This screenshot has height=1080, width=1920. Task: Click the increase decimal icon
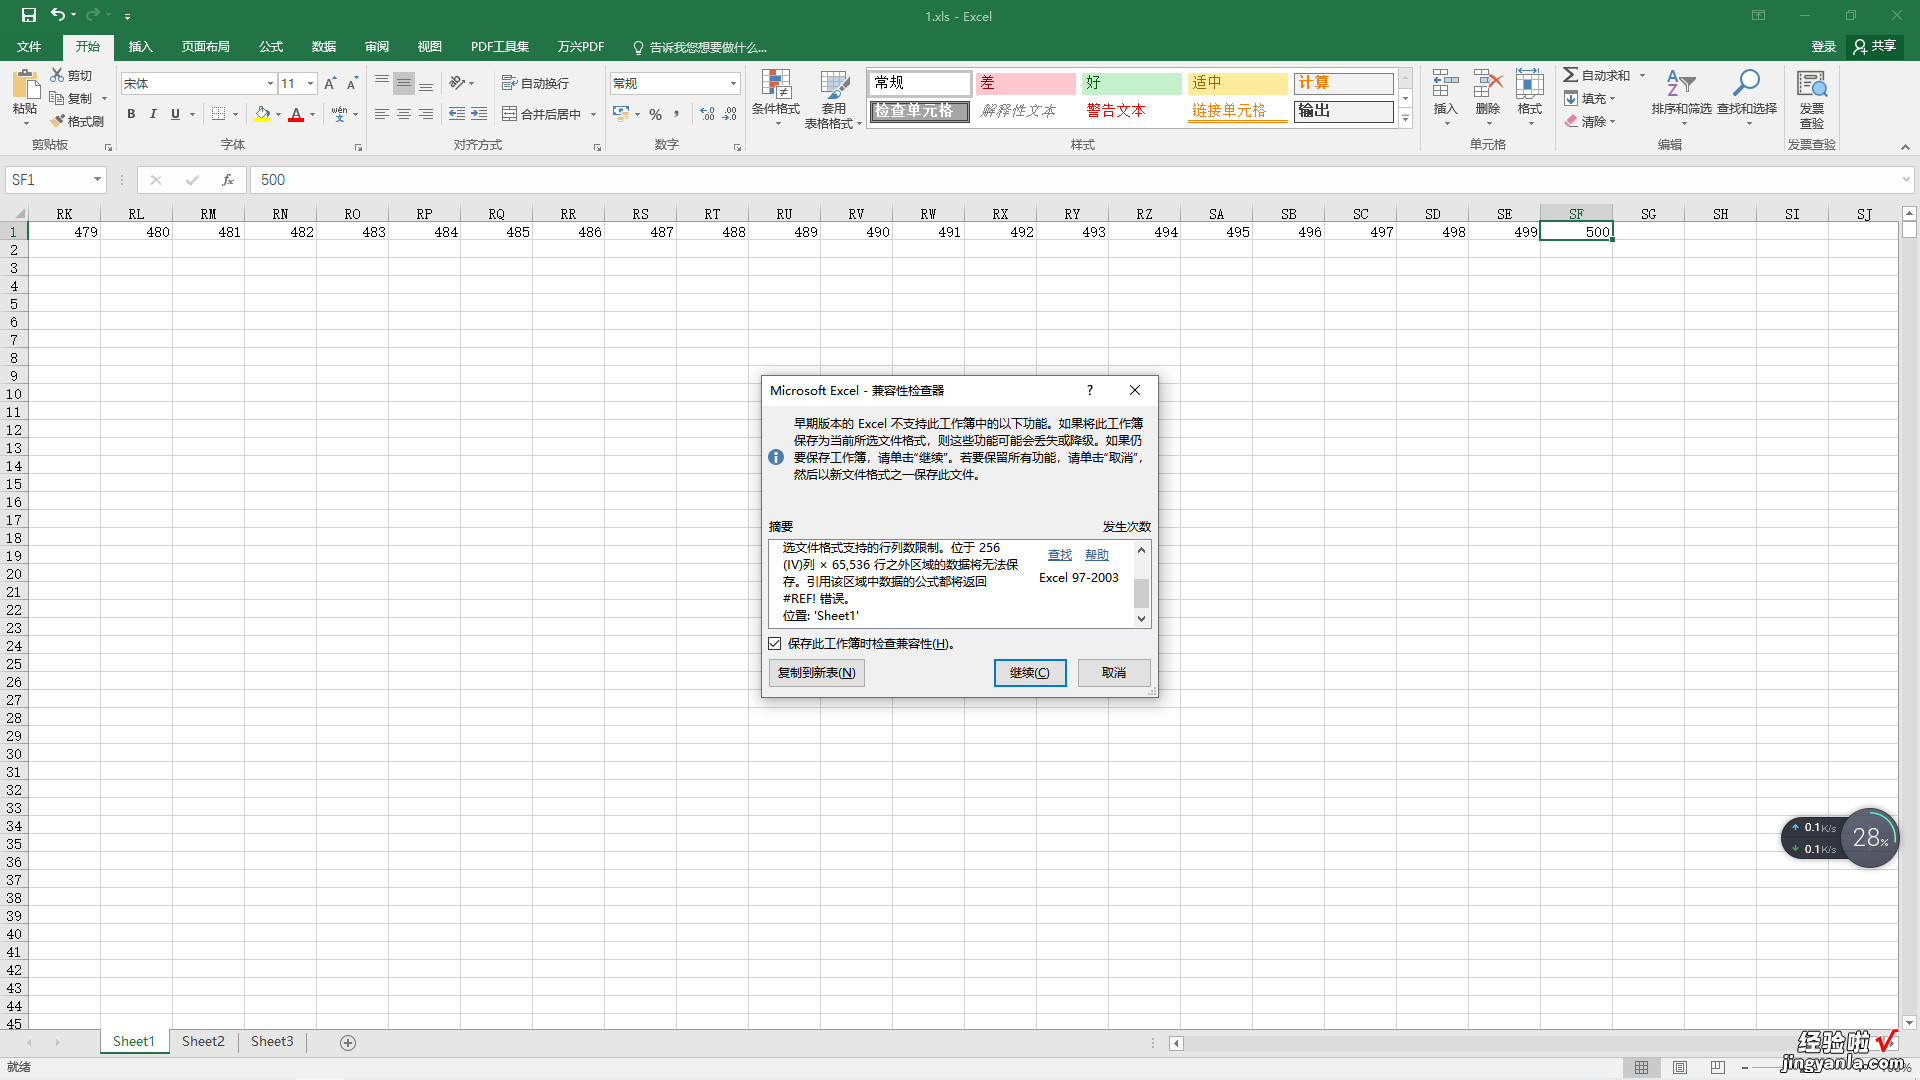pyautogui.click(x=707, y=114)
